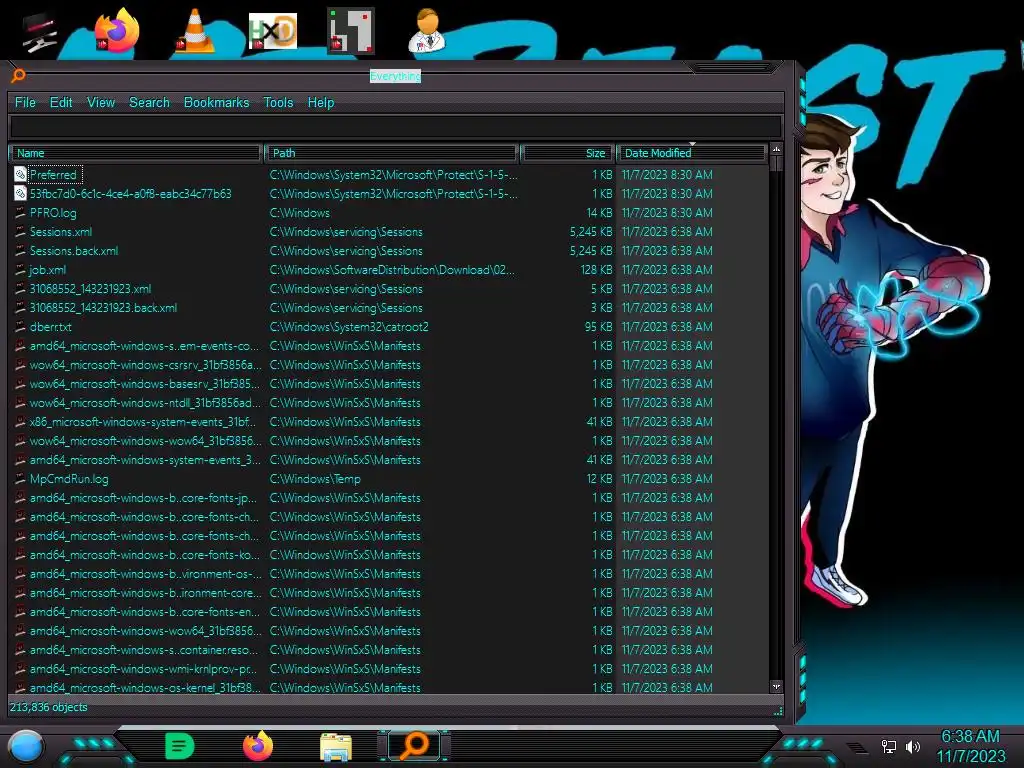Click the file icon for Preferred

tap(20, 174)
